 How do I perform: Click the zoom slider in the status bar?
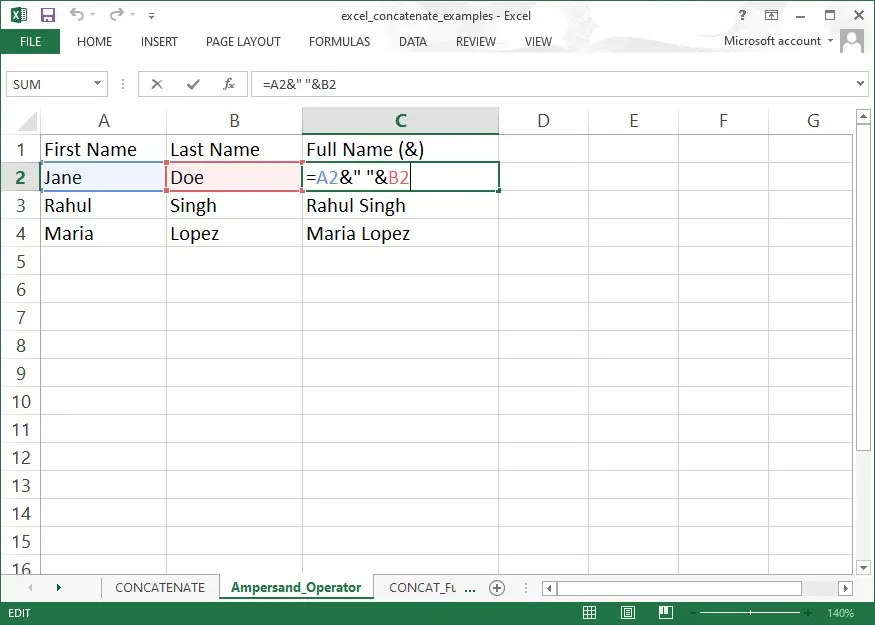pyautogui.click(x=751, y=613)
